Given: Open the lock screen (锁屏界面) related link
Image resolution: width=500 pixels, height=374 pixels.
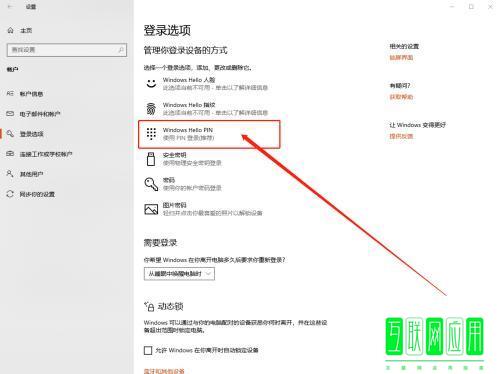Looking at the screenshot, I should pos(401,58).
